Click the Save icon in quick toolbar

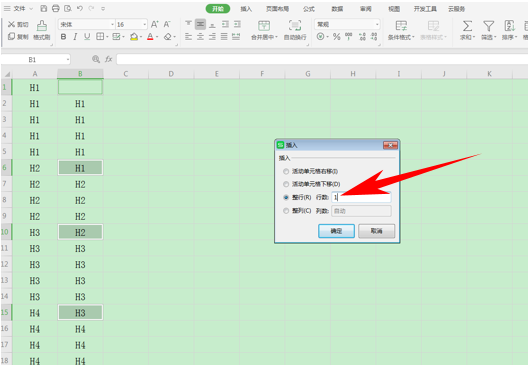44,9
